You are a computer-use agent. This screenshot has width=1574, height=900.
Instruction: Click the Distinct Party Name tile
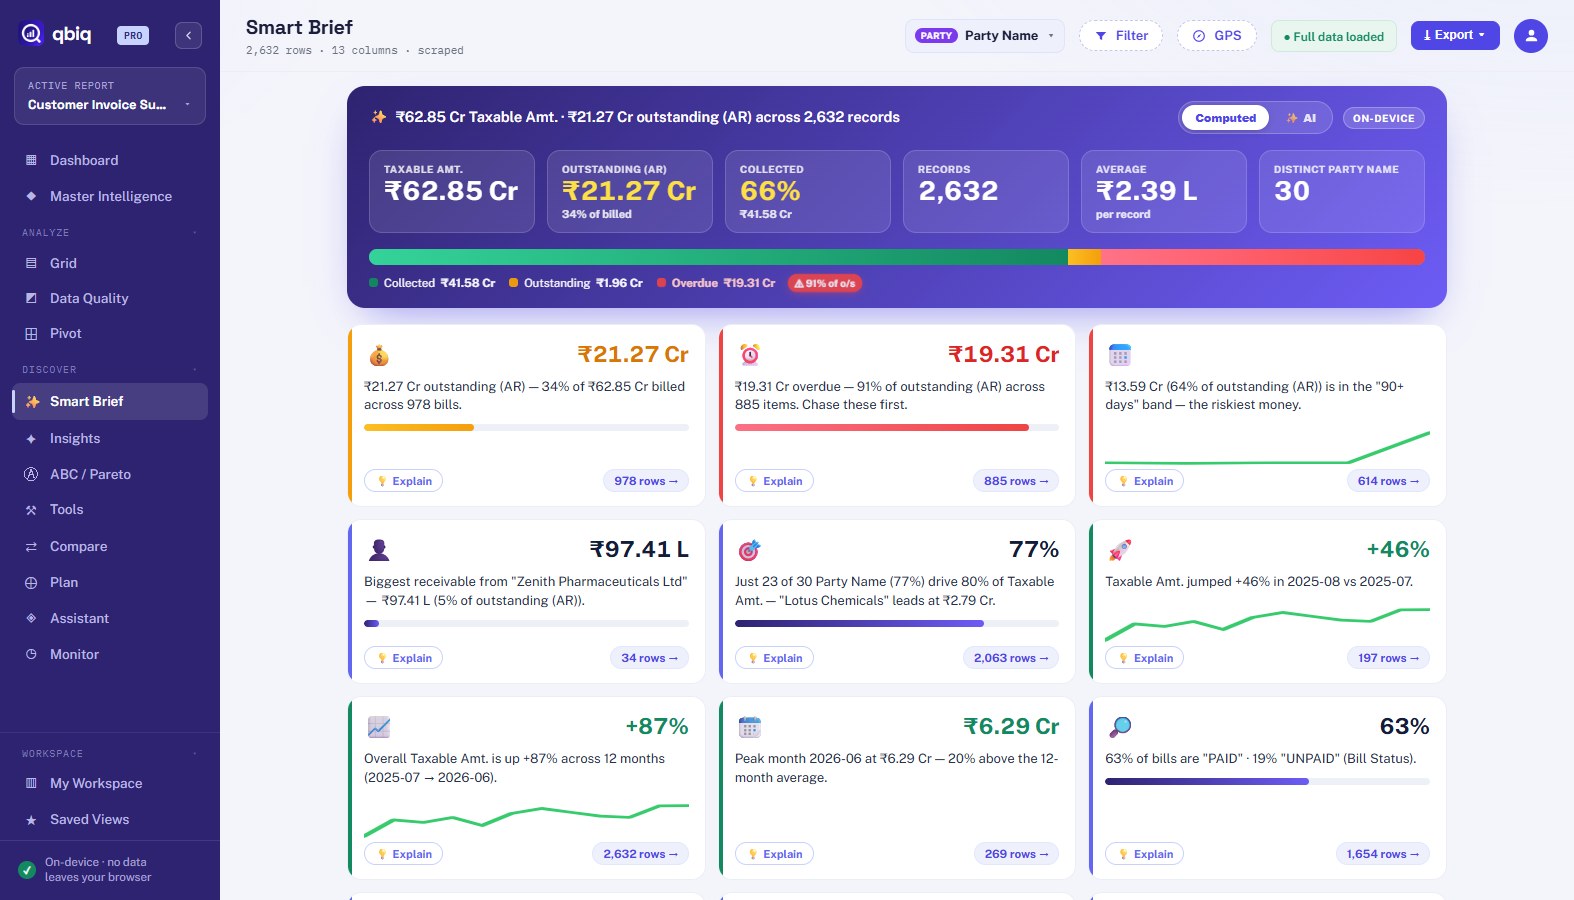point(1342,191)
